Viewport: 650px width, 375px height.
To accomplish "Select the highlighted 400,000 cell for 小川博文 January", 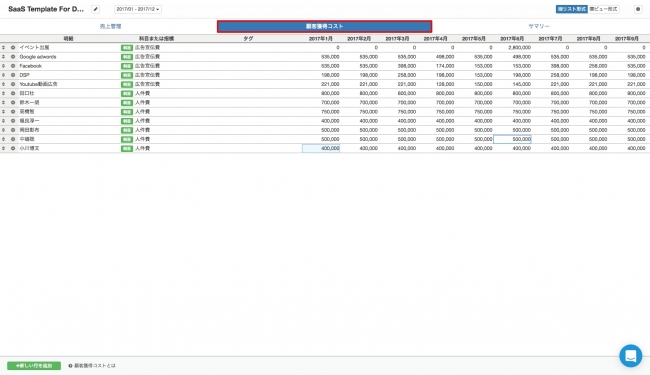I will pyautogui.click(x=321, y=148).
